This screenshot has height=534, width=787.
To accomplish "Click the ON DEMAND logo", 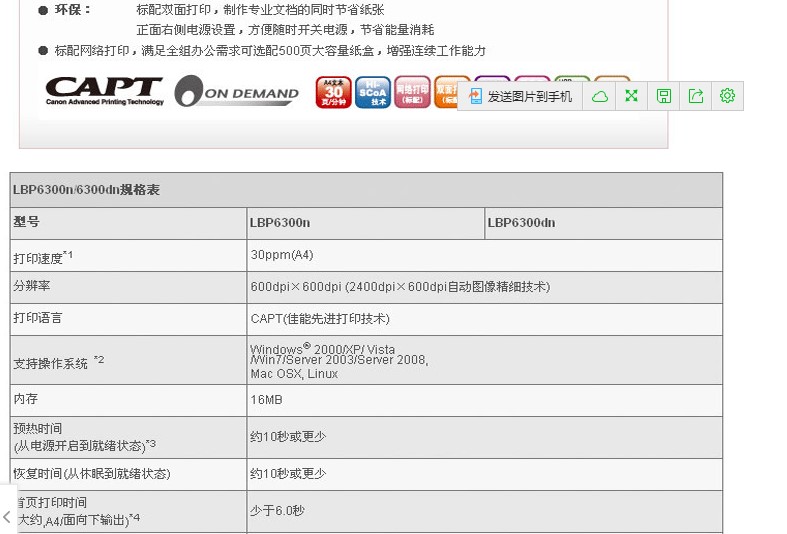I will 236,91.
